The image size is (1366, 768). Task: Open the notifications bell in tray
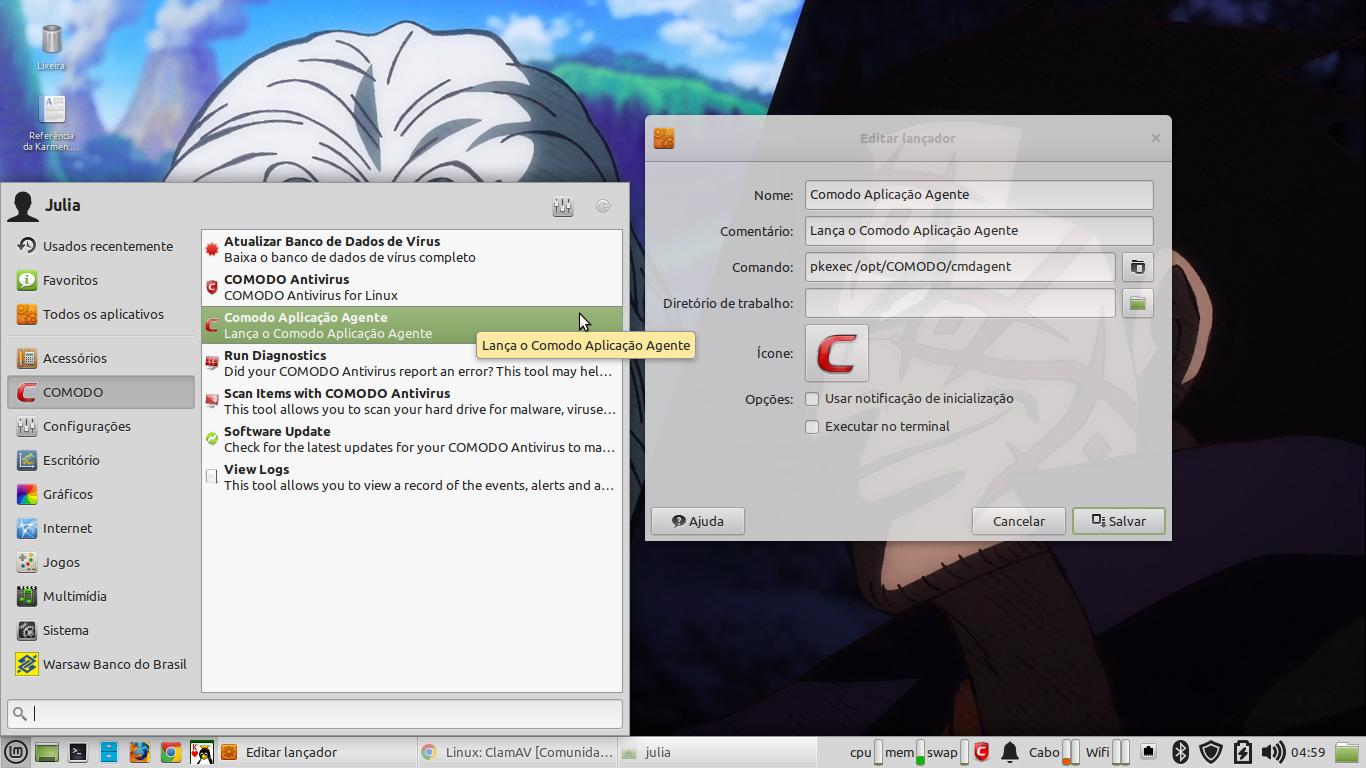1010,752
